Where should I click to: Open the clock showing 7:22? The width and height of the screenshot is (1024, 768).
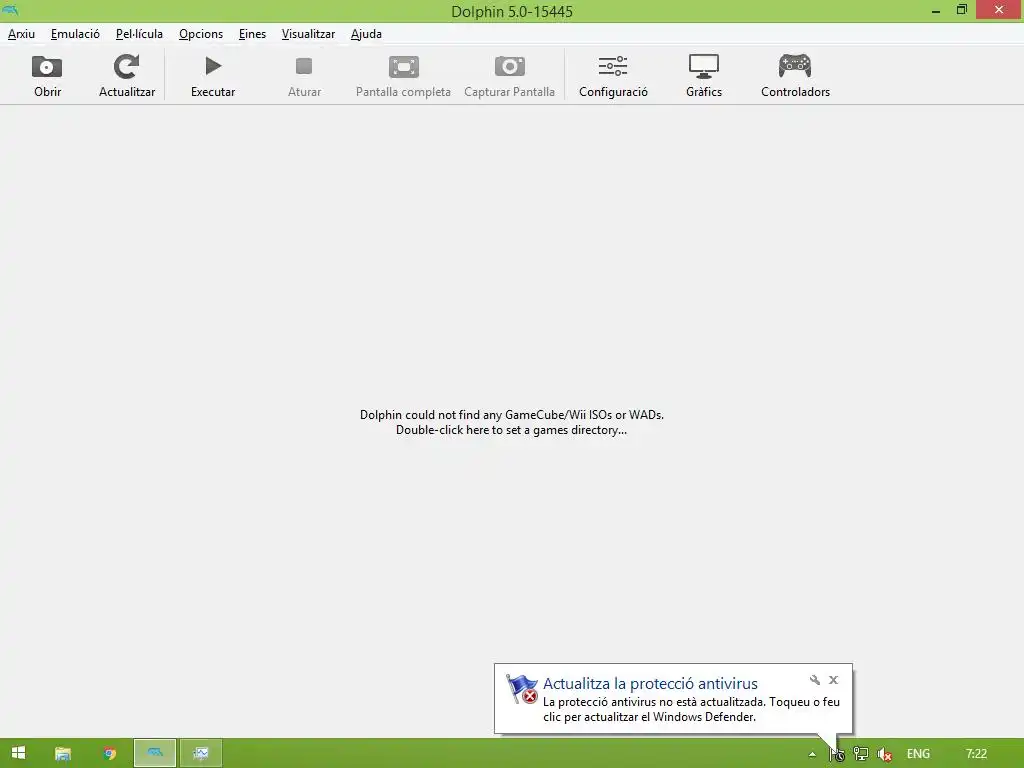[x=976, y=754]
